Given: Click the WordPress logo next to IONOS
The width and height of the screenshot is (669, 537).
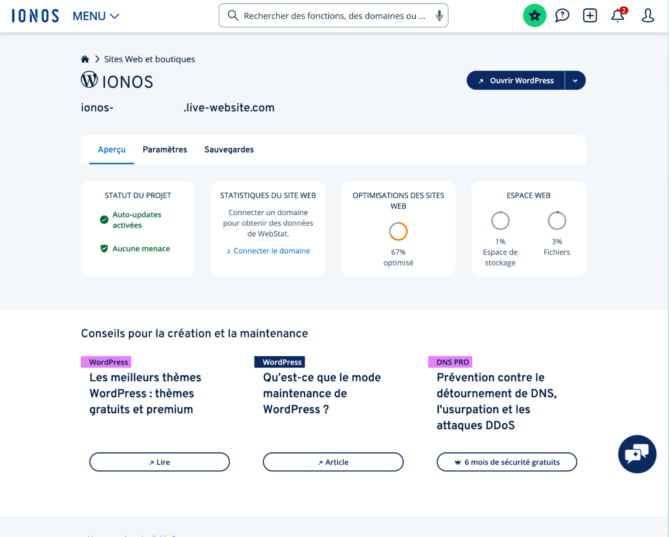Looking at the screenshot, I should [89, 79].
